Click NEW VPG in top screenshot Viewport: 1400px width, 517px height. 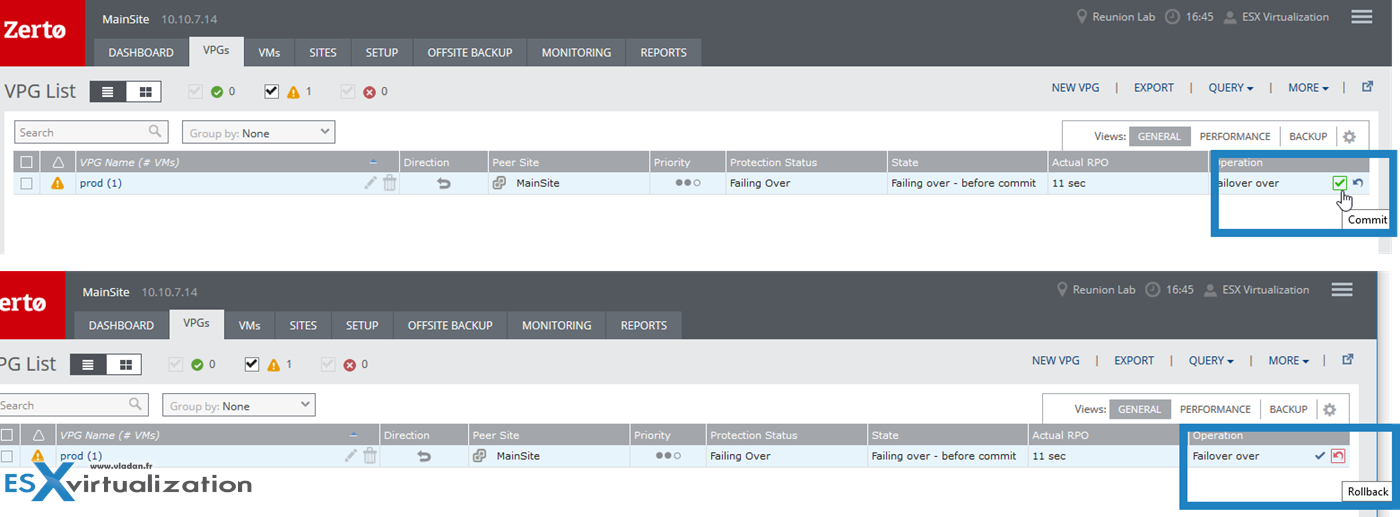pyautogui.click(x=1075, y=88)
